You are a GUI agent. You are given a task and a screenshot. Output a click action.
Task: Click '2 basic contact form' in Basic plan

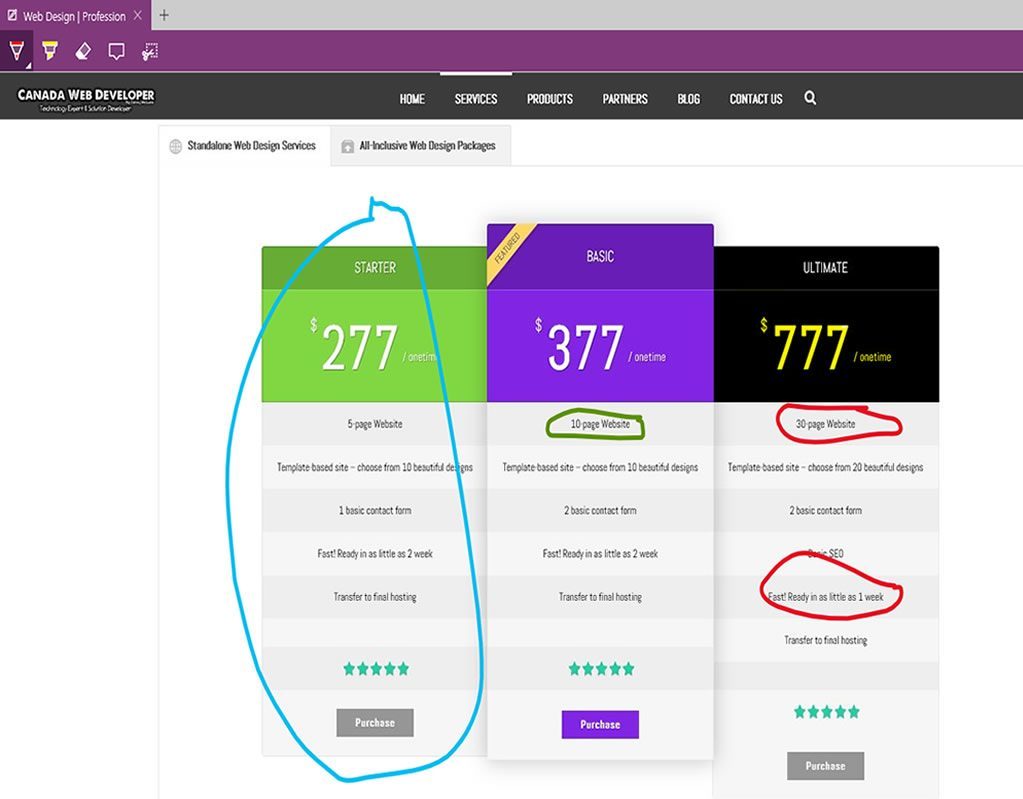pos(600,511)
